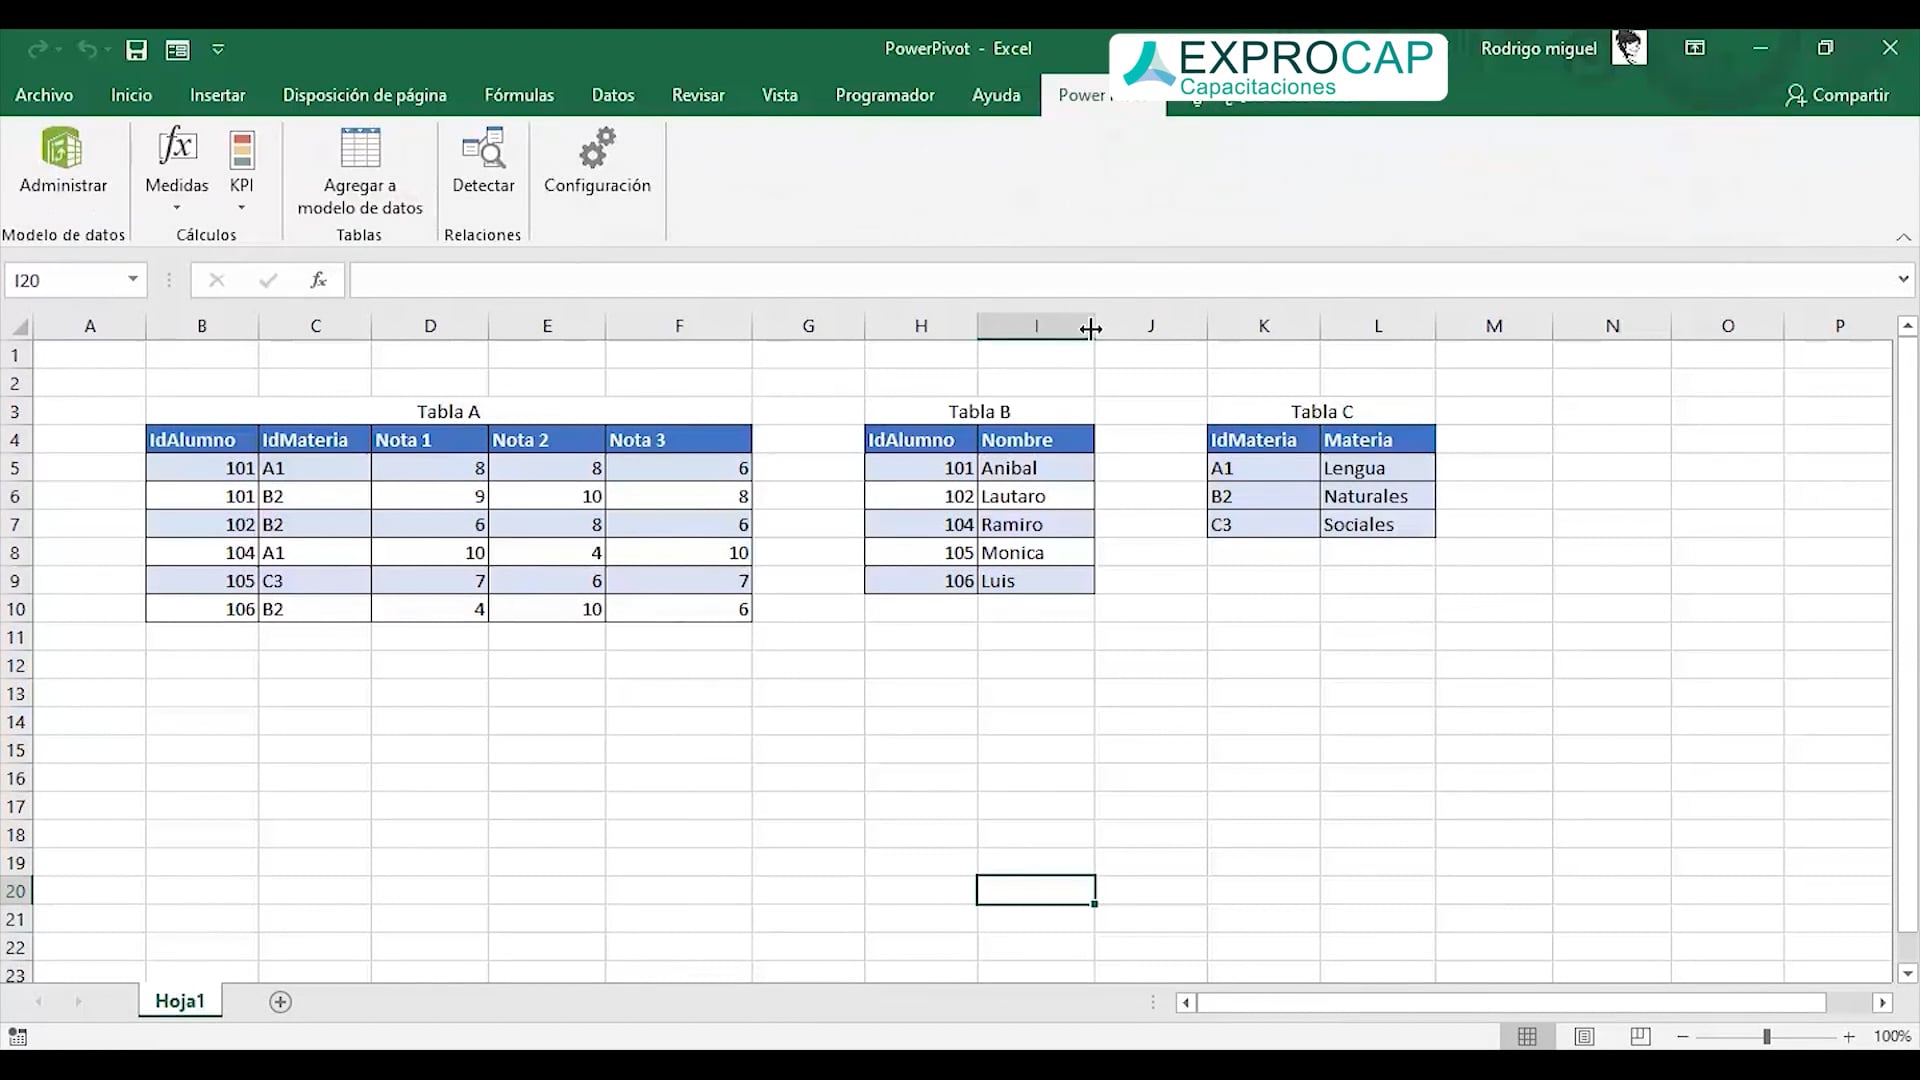Cancel formula bar entry with X

pos(216,280)
